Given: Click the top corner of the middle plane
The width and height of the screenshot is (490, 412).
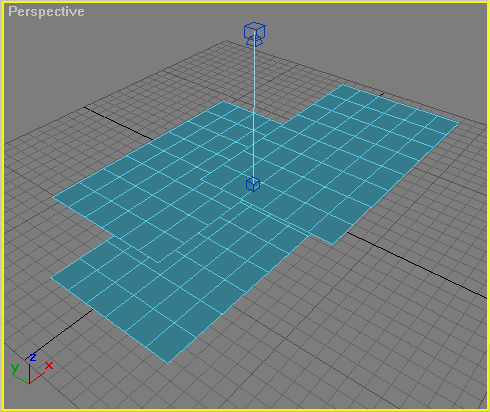Looking at the screenshot, I should pyautogui.click(x=223, y=101).
